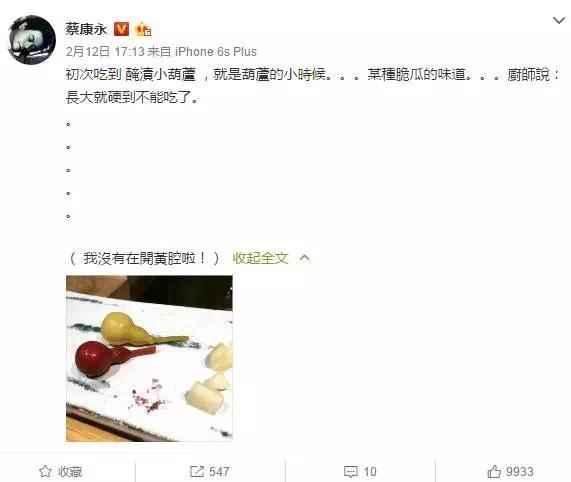Open the post options chevron menu
Screen dimensions: 571x482
[559, 20]
